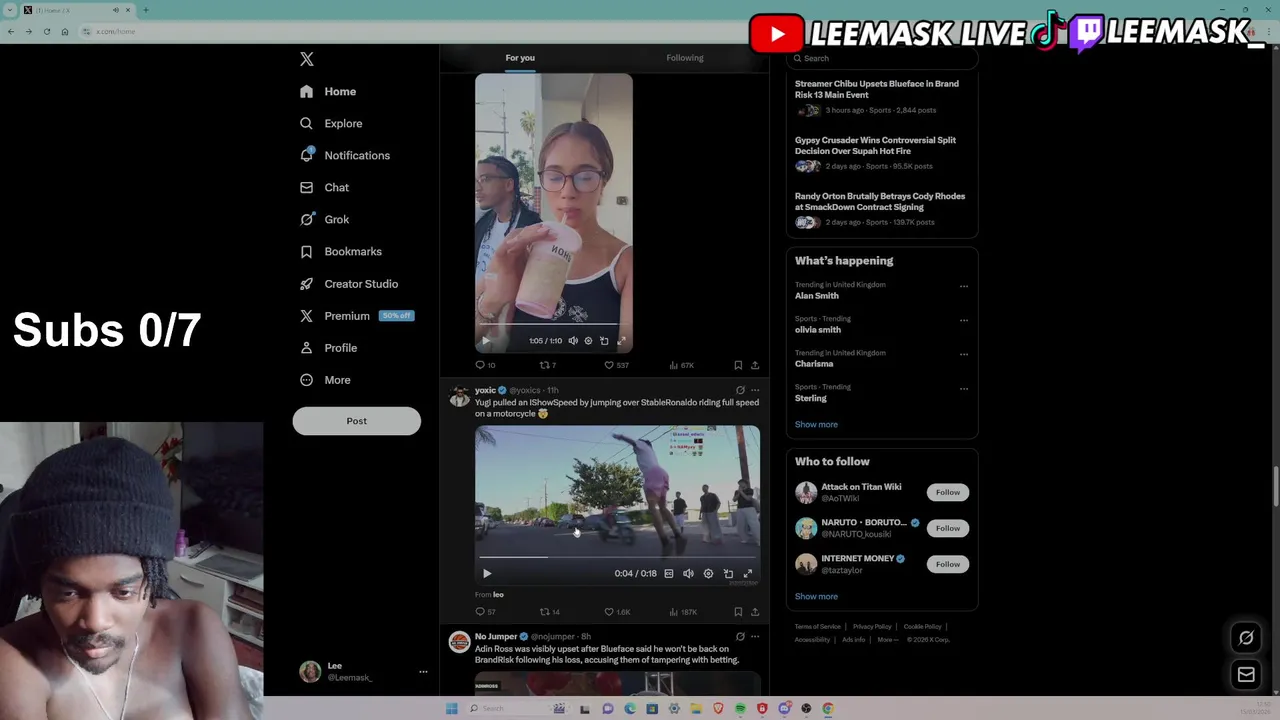1280x720 pixels.
Task: Follow INTERNET MONEY account
Action: [x=948, y=564]
